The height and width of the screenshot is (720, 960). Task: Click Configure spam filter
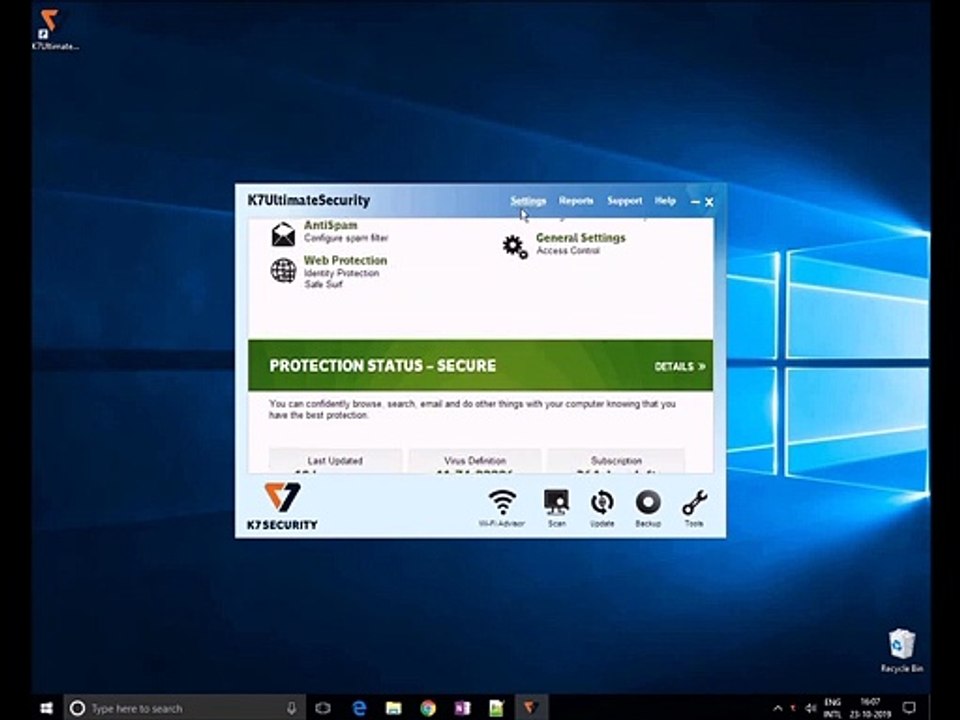346,238
